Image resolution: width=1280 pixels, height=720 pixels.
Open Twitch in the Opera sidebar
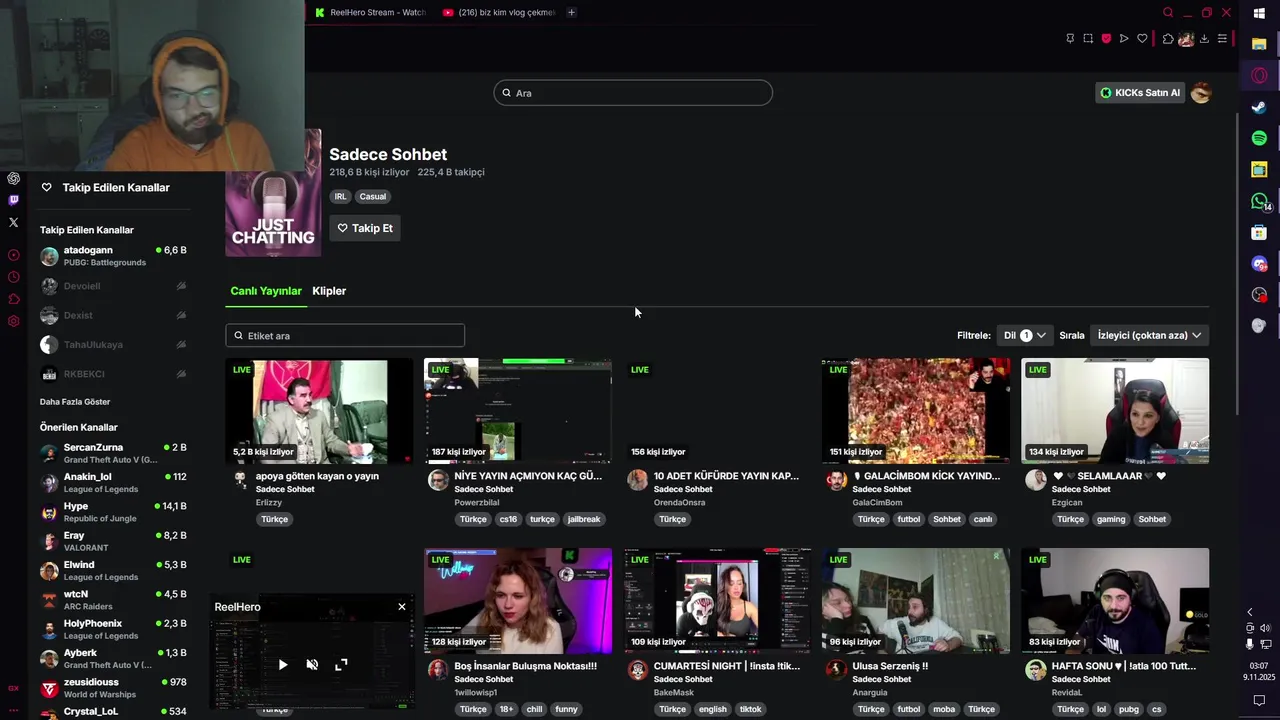(x=14, y=201)
